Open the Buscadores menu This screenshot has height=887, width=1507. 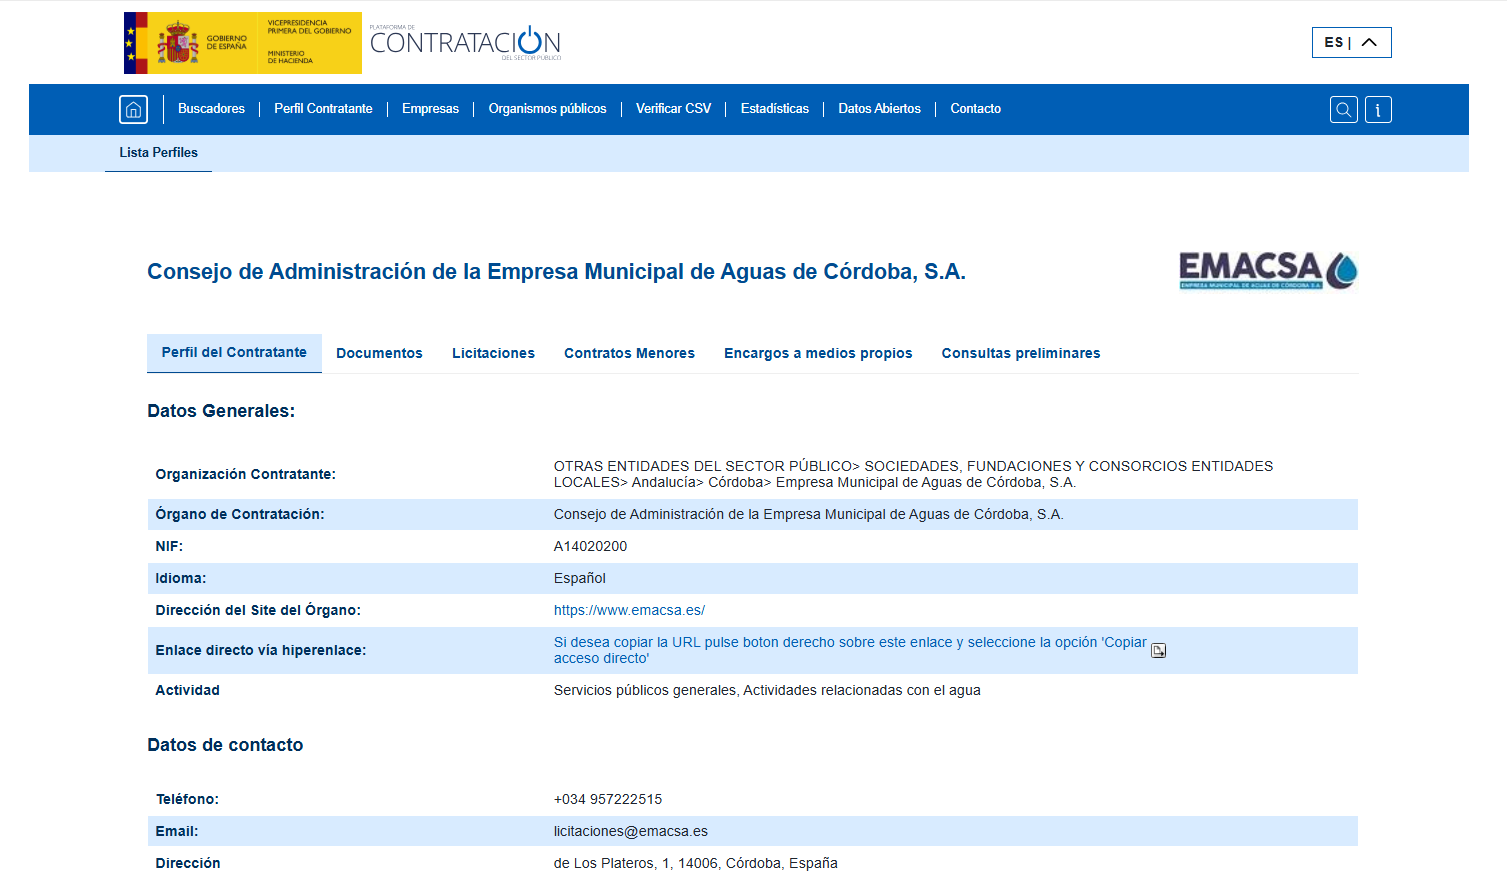coord(211,109)
